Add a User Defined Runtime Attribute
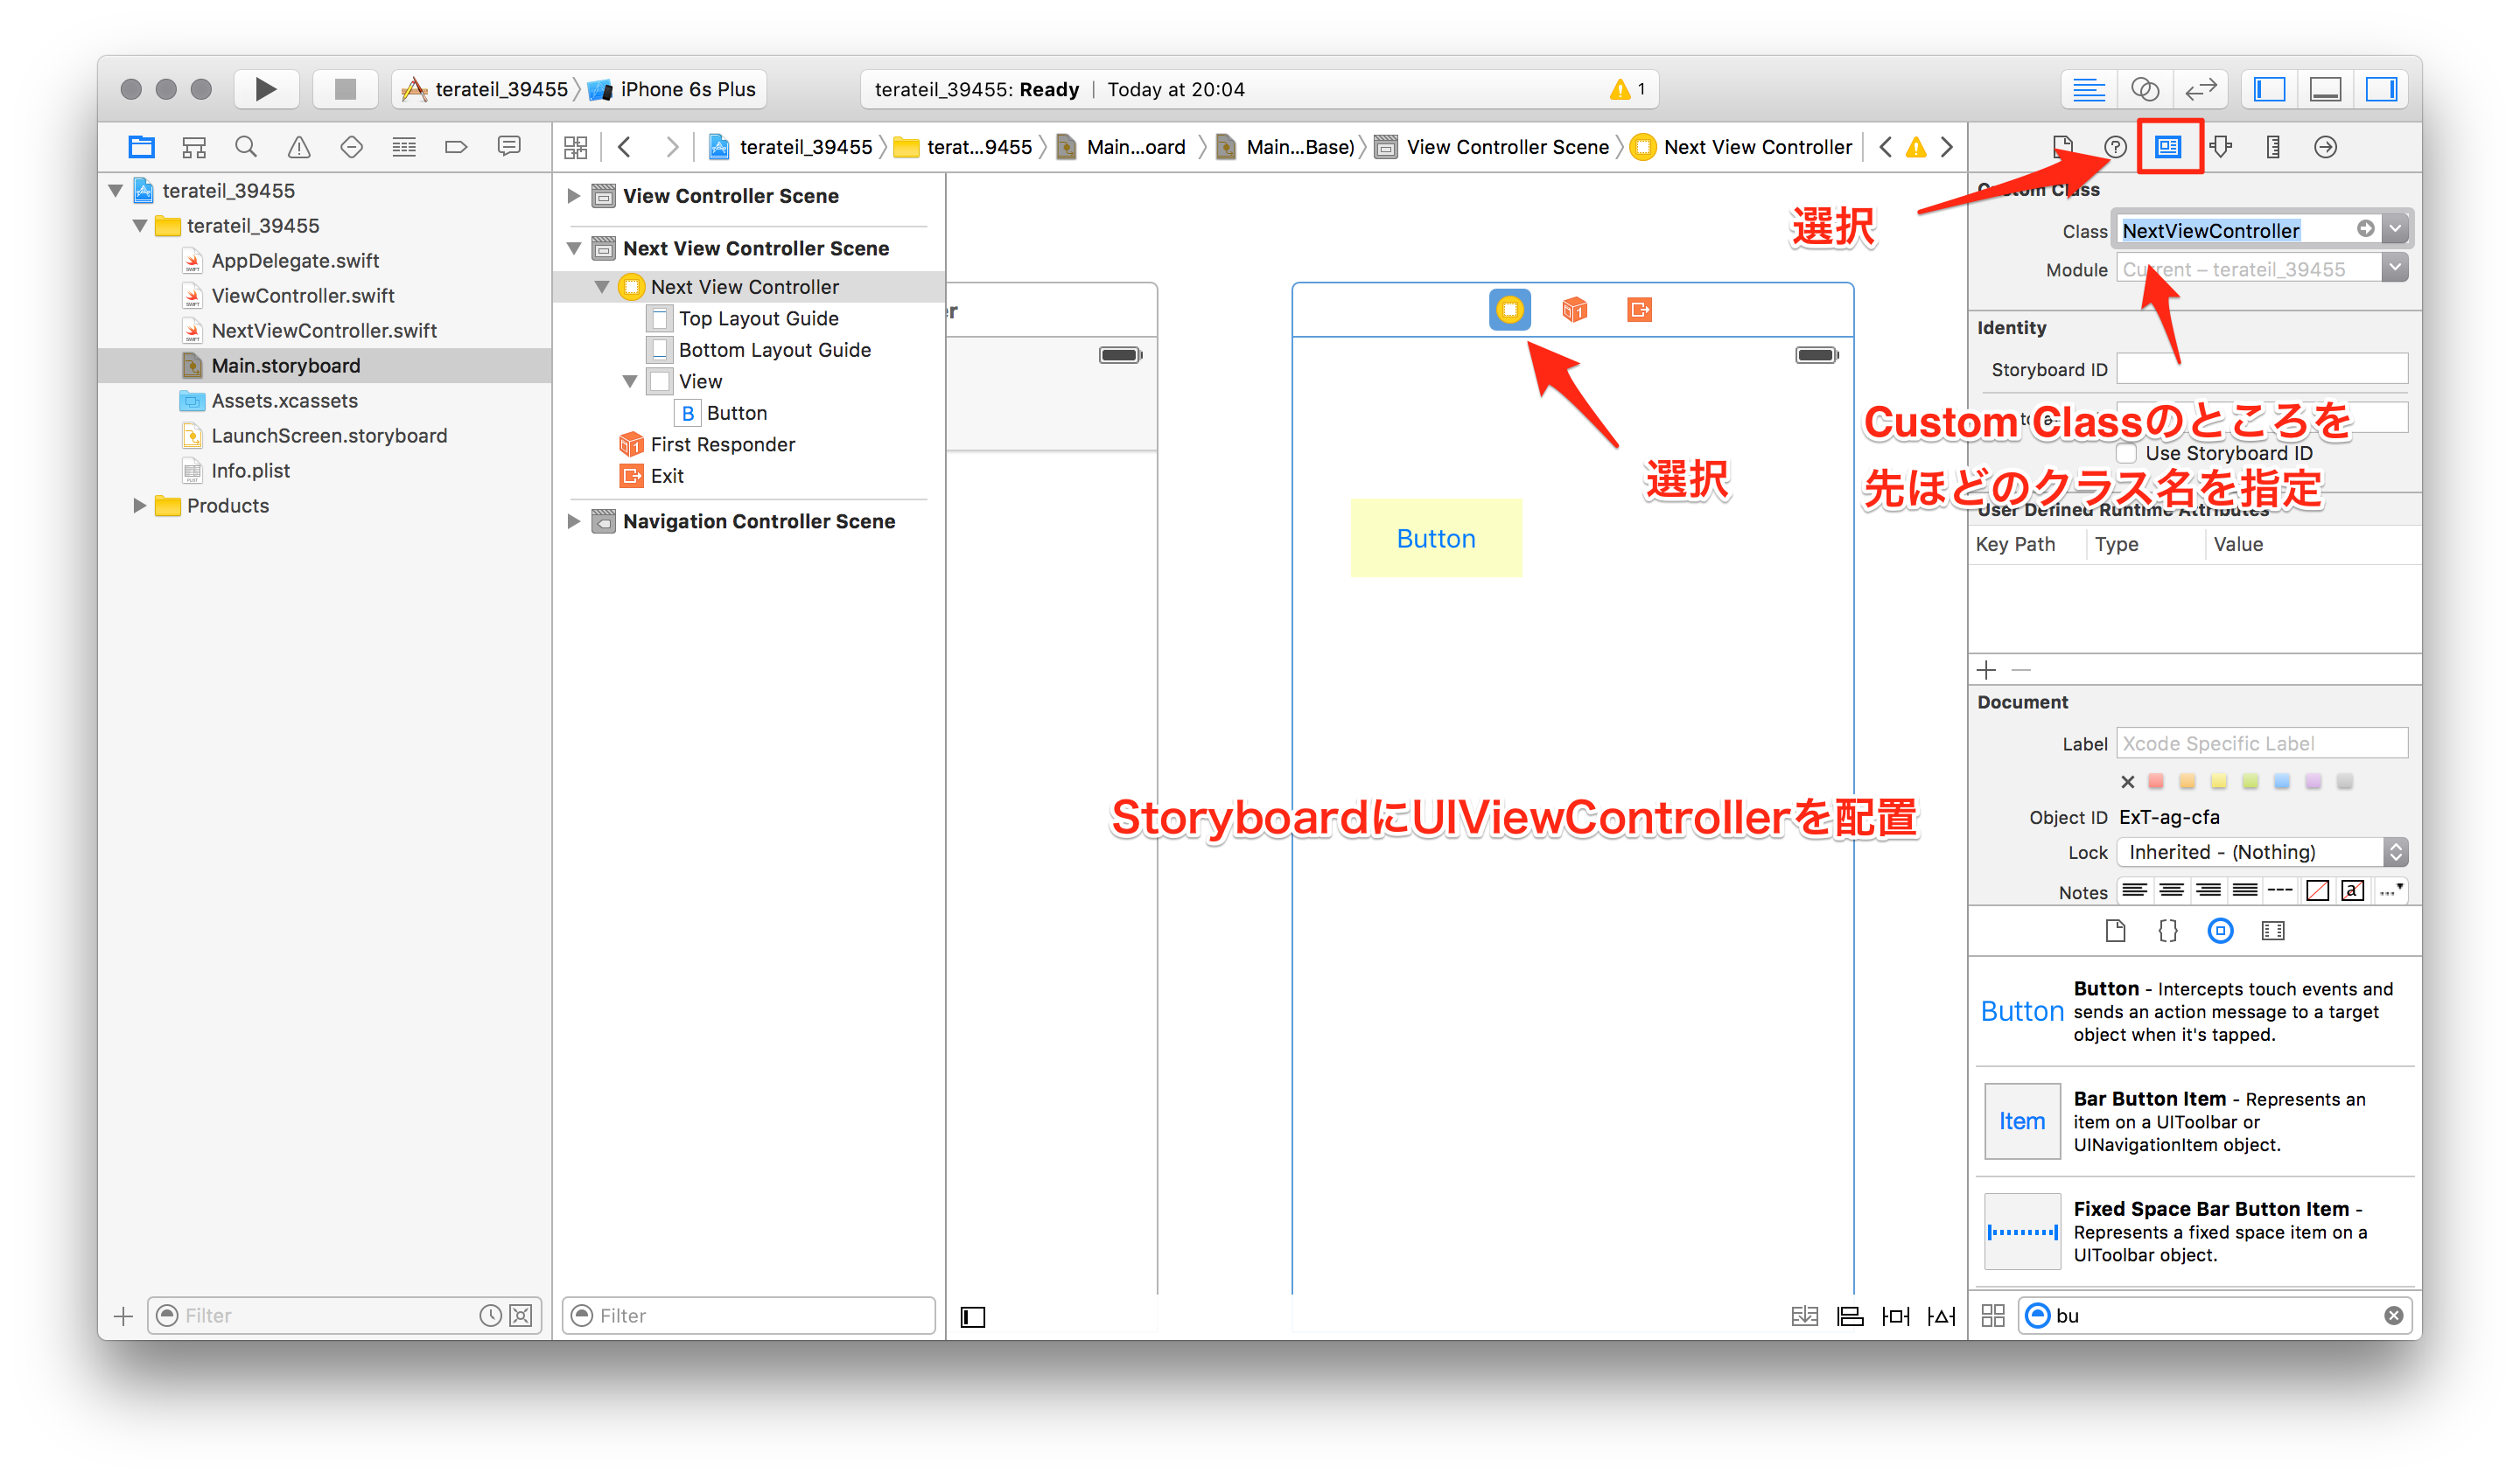The height and width of the screenshot is (1480, 2520). (x=1986, y=669)
